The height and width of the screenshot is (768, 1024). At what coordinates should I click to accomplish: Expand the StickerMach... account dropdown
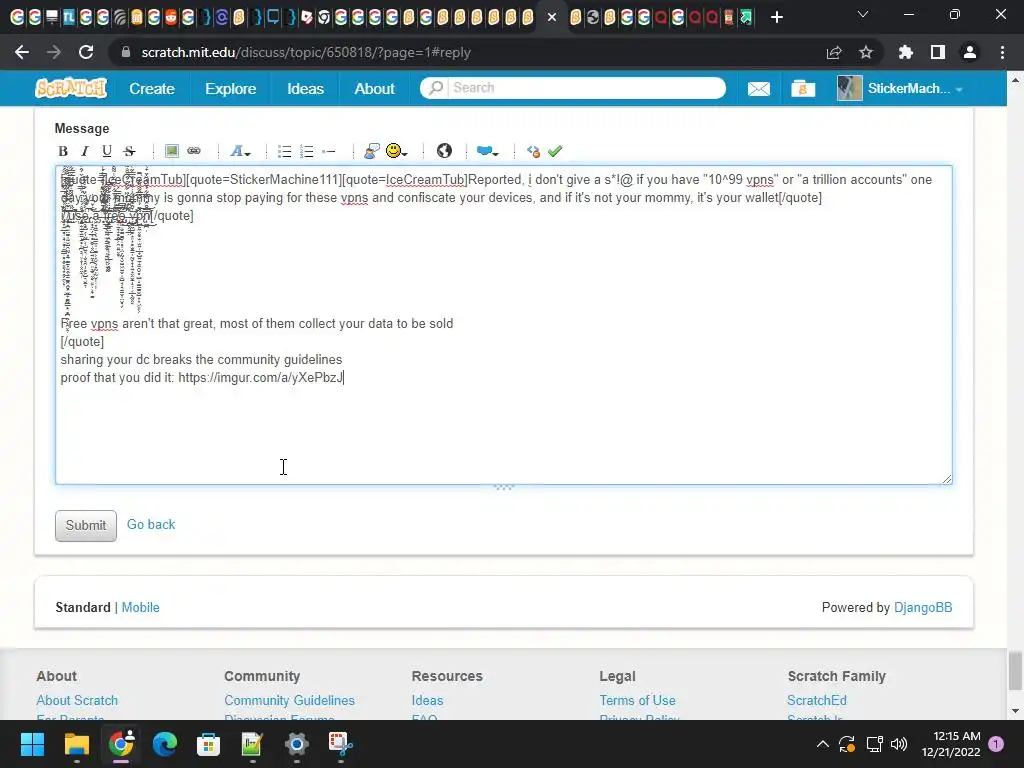coord(901,88)
